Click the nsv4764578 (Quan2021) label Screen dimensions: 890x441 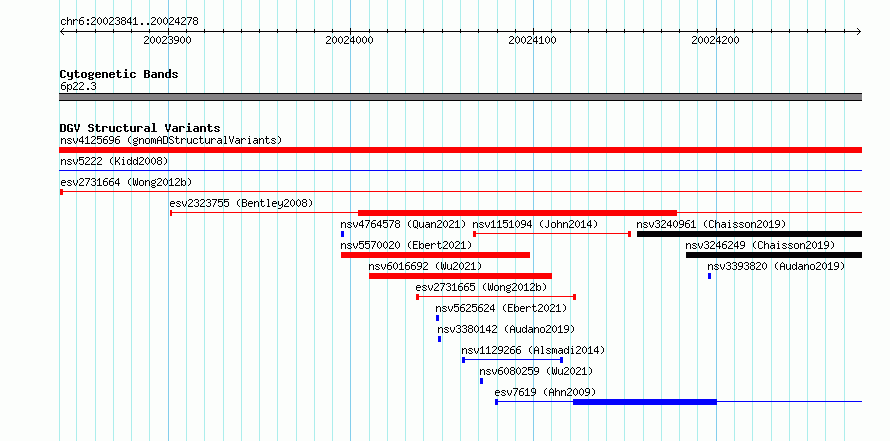(403, 224)
